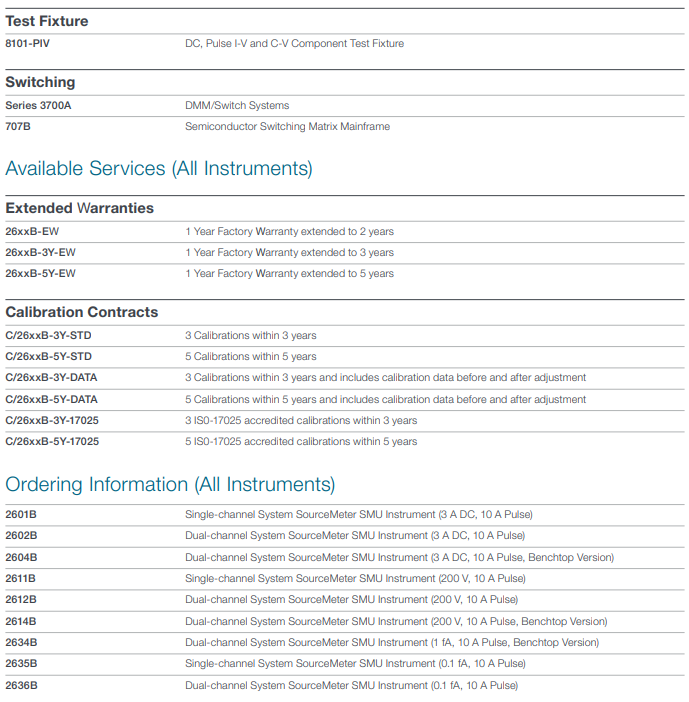This screenshot has height=702, width=689.
Task: Click the '3 A DC, 10 A Pulse, Benchtop Version' description
Action: 400,557
